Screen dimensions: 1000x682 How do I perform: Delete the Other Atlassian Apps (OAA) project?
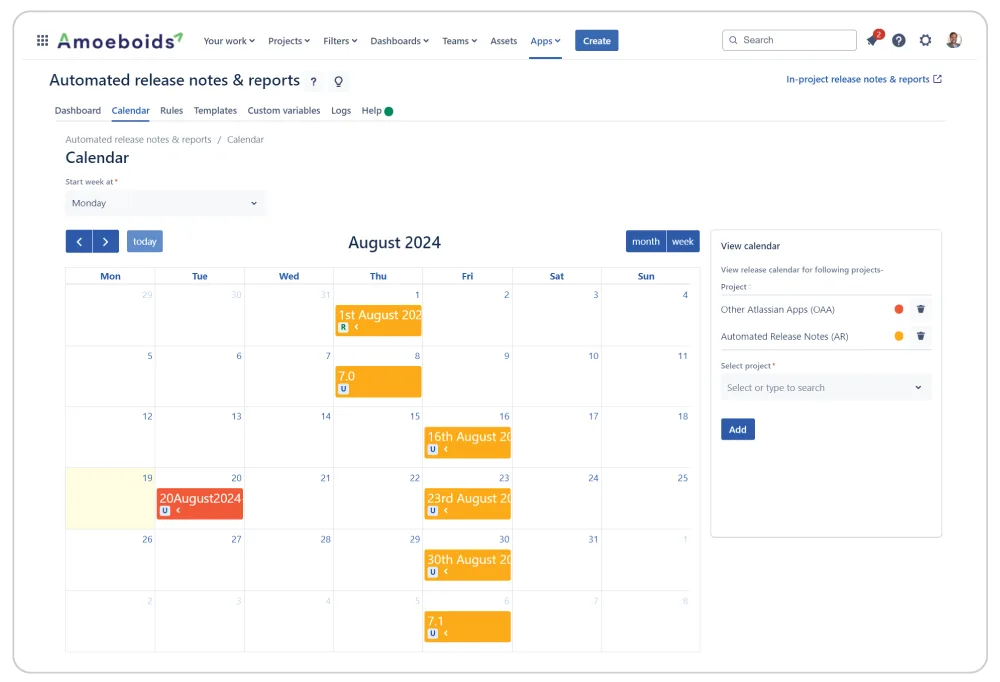920,309
